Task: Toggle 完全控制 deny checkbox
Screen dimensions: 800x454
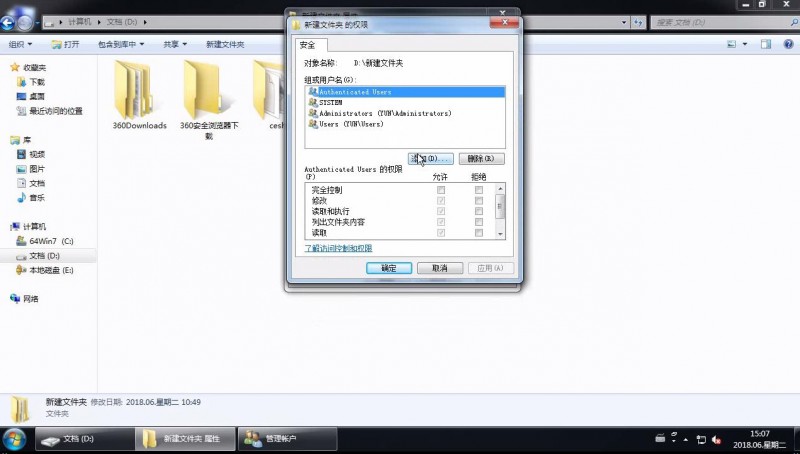Action: [479, 190]
